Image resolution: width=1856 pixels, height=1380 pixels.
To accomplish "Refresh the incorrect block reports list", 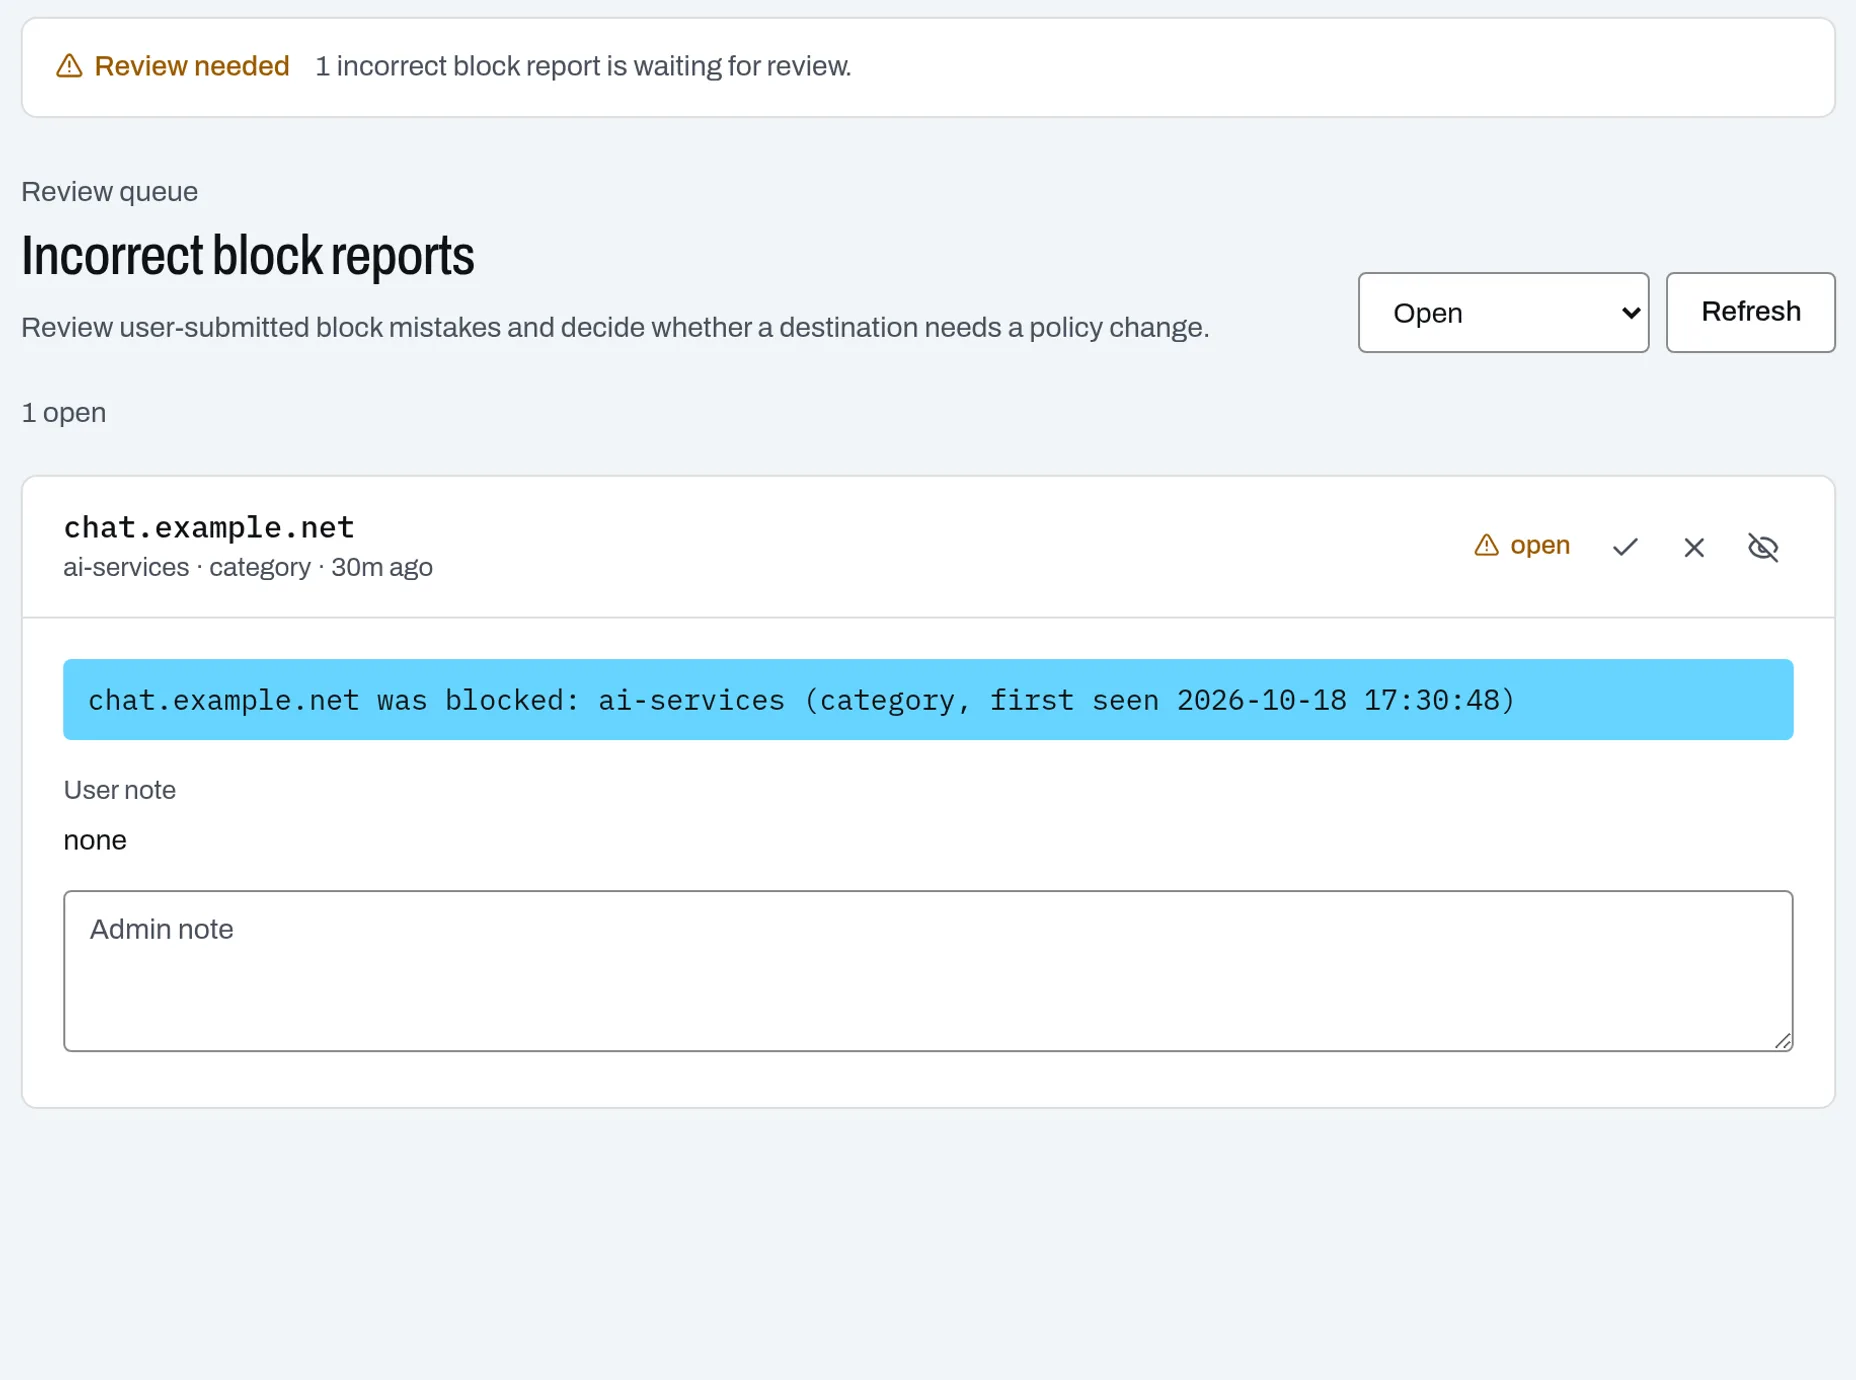I will 1750,312.
